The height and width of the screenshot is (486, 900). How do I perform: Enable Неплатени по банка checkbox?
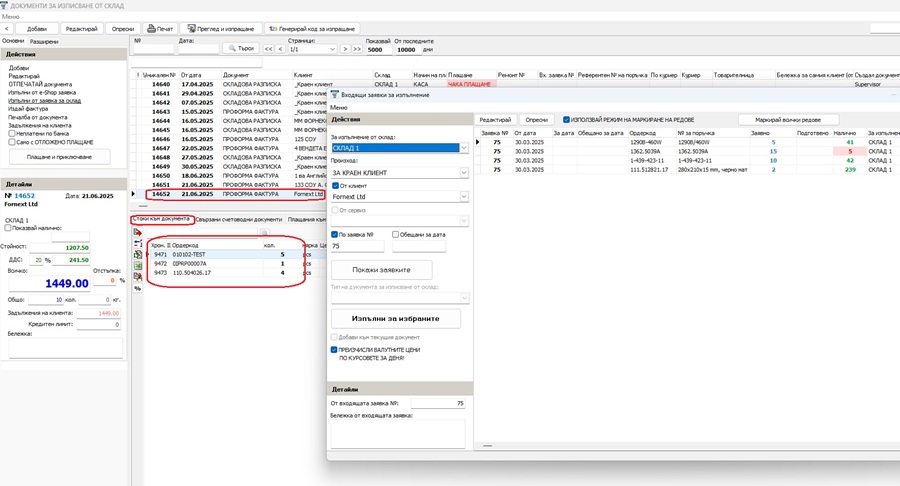(x=11, y=133)
